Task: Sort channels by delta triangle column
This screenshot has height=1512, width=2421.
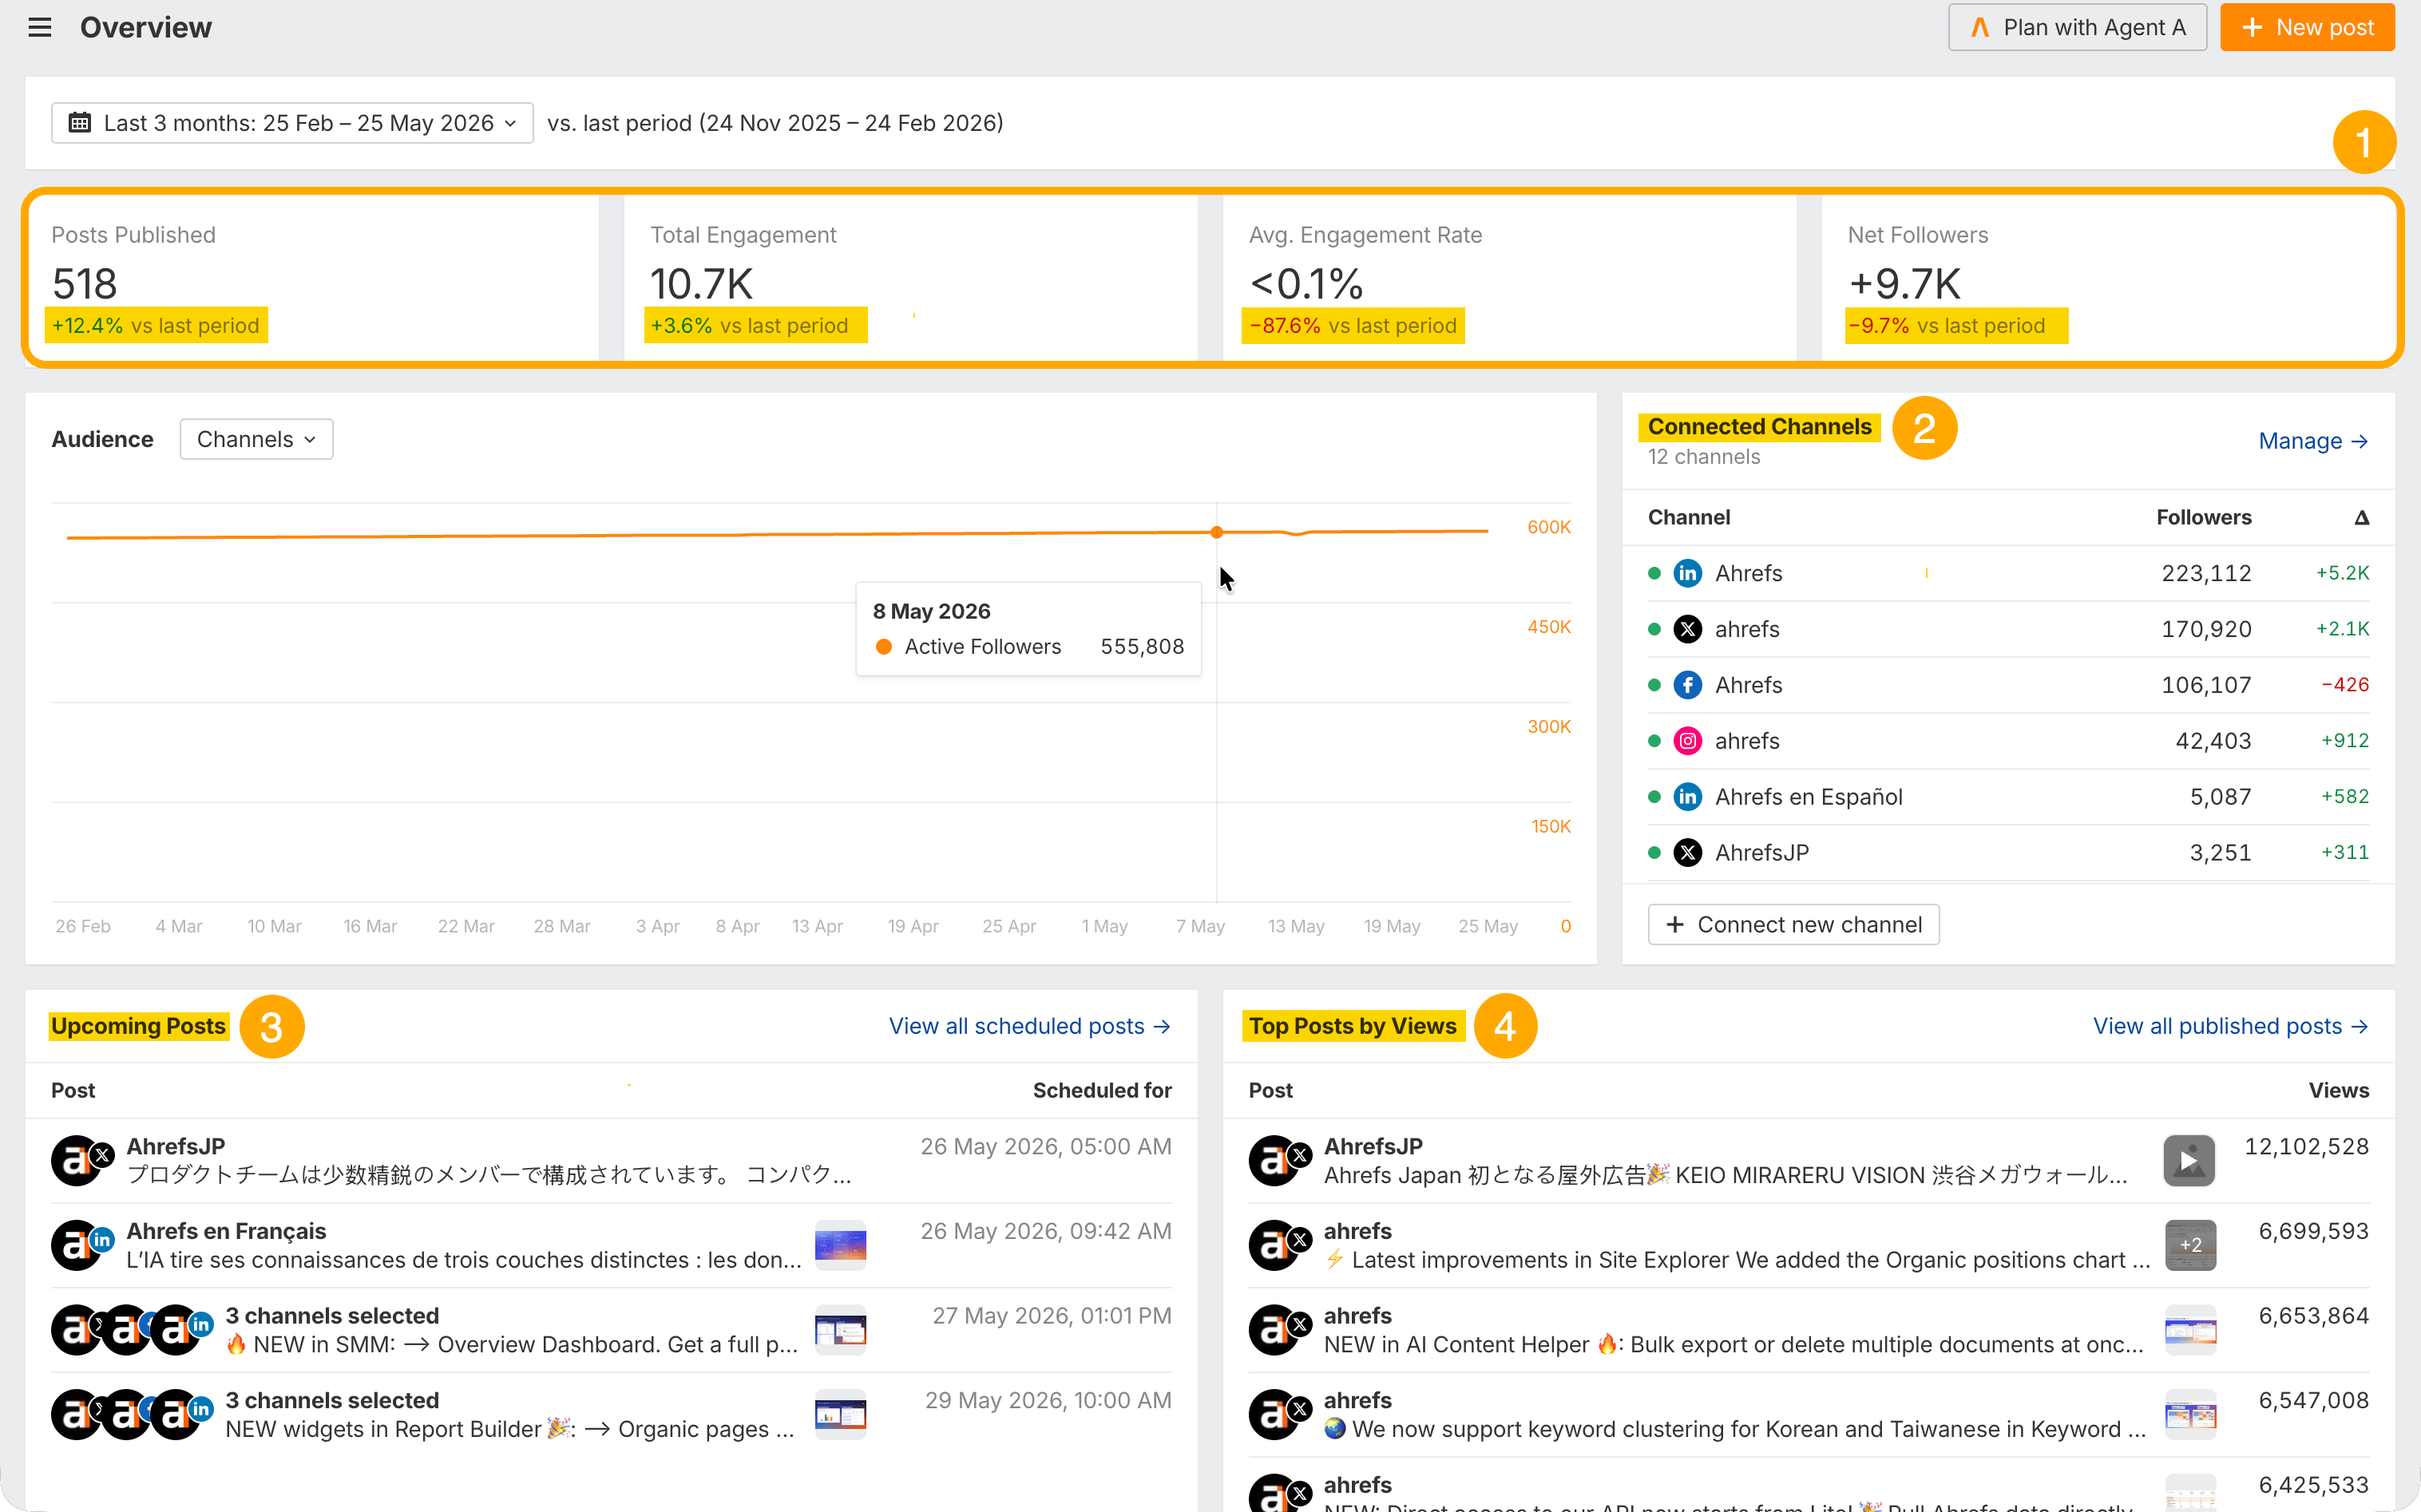Action: point(2361,517)
